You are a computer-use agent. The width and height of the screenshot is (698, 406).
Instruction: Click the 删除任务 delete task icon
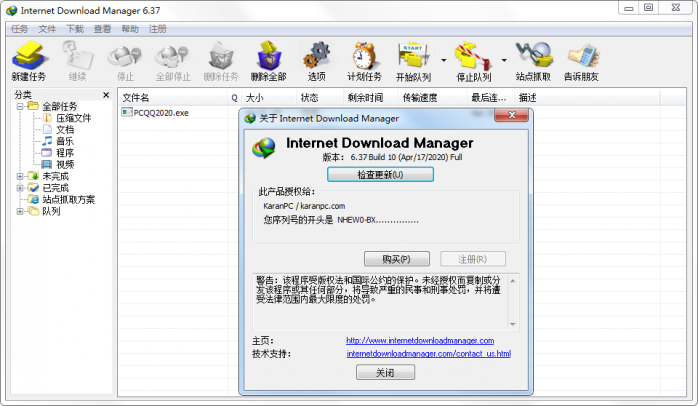tap(221, 61)
